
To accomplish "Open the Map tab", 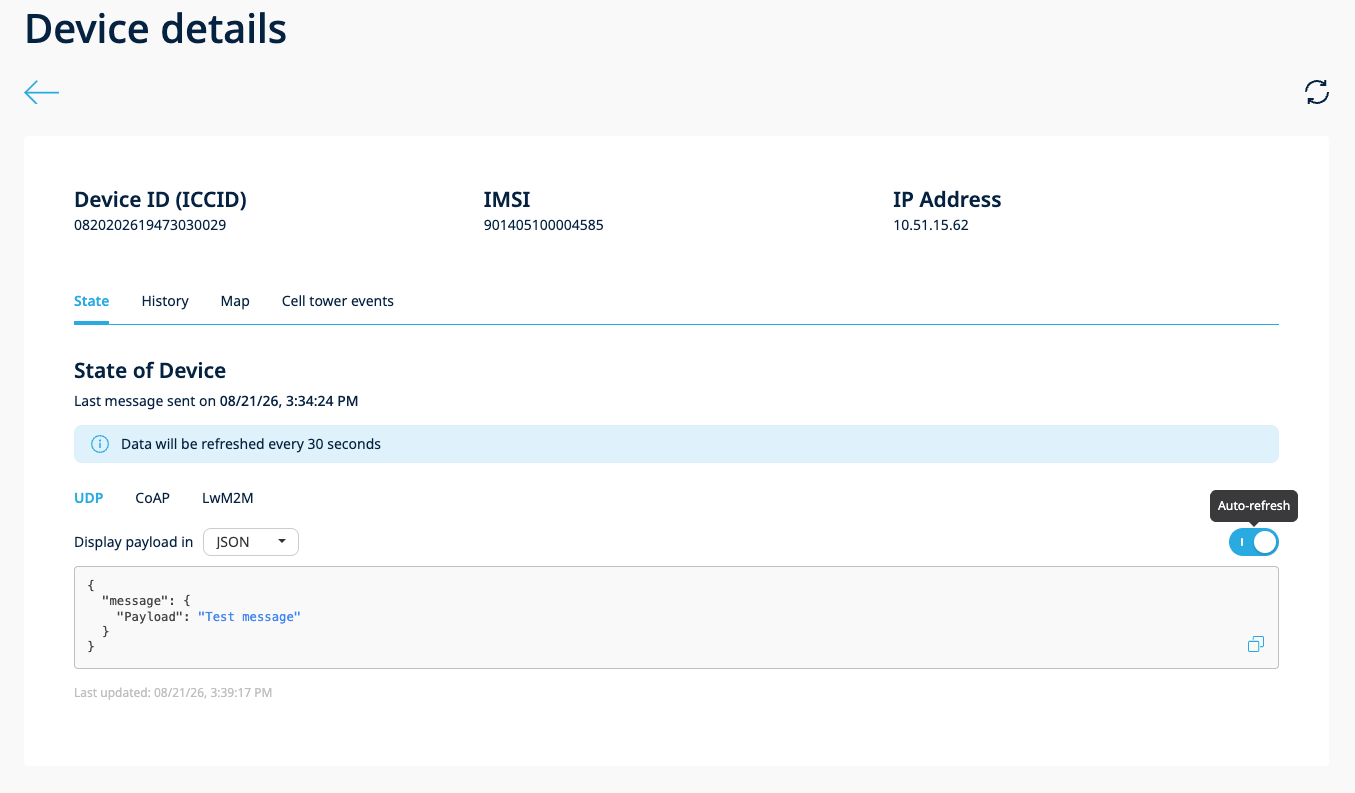I will 235,301.
